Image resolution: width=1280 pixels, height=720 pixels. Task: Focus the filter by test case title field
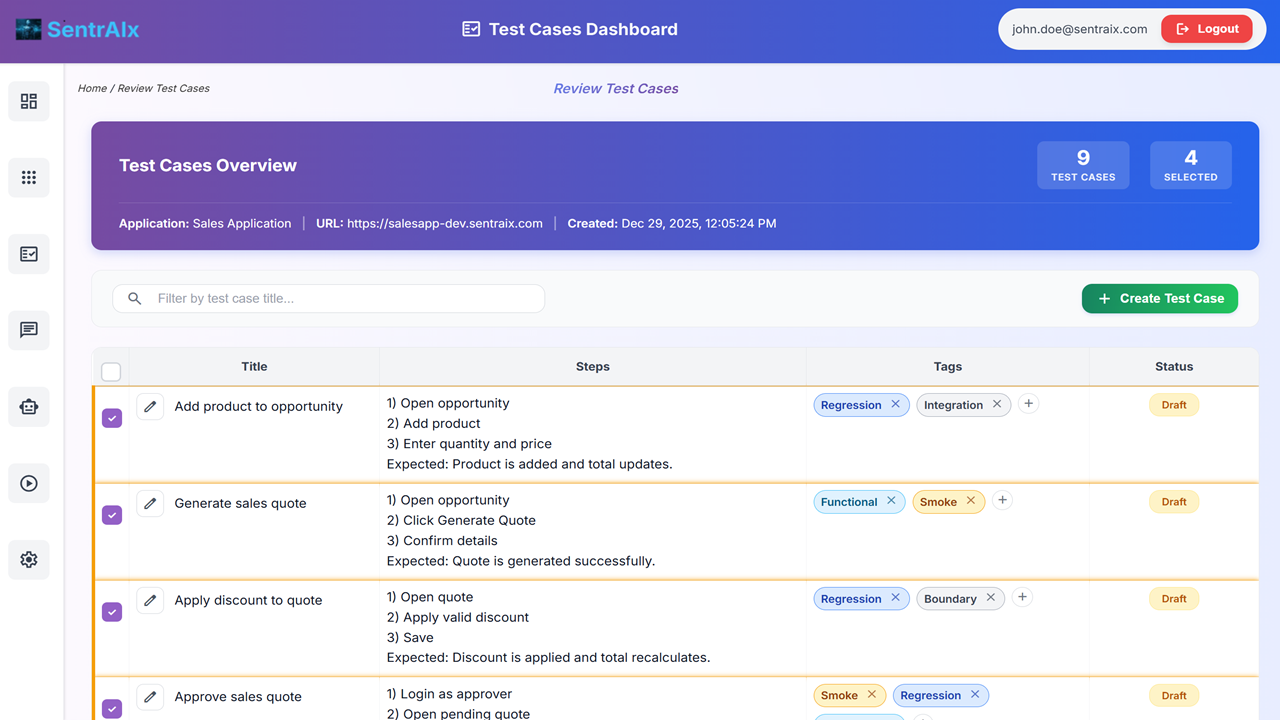(x=329, y=298)
